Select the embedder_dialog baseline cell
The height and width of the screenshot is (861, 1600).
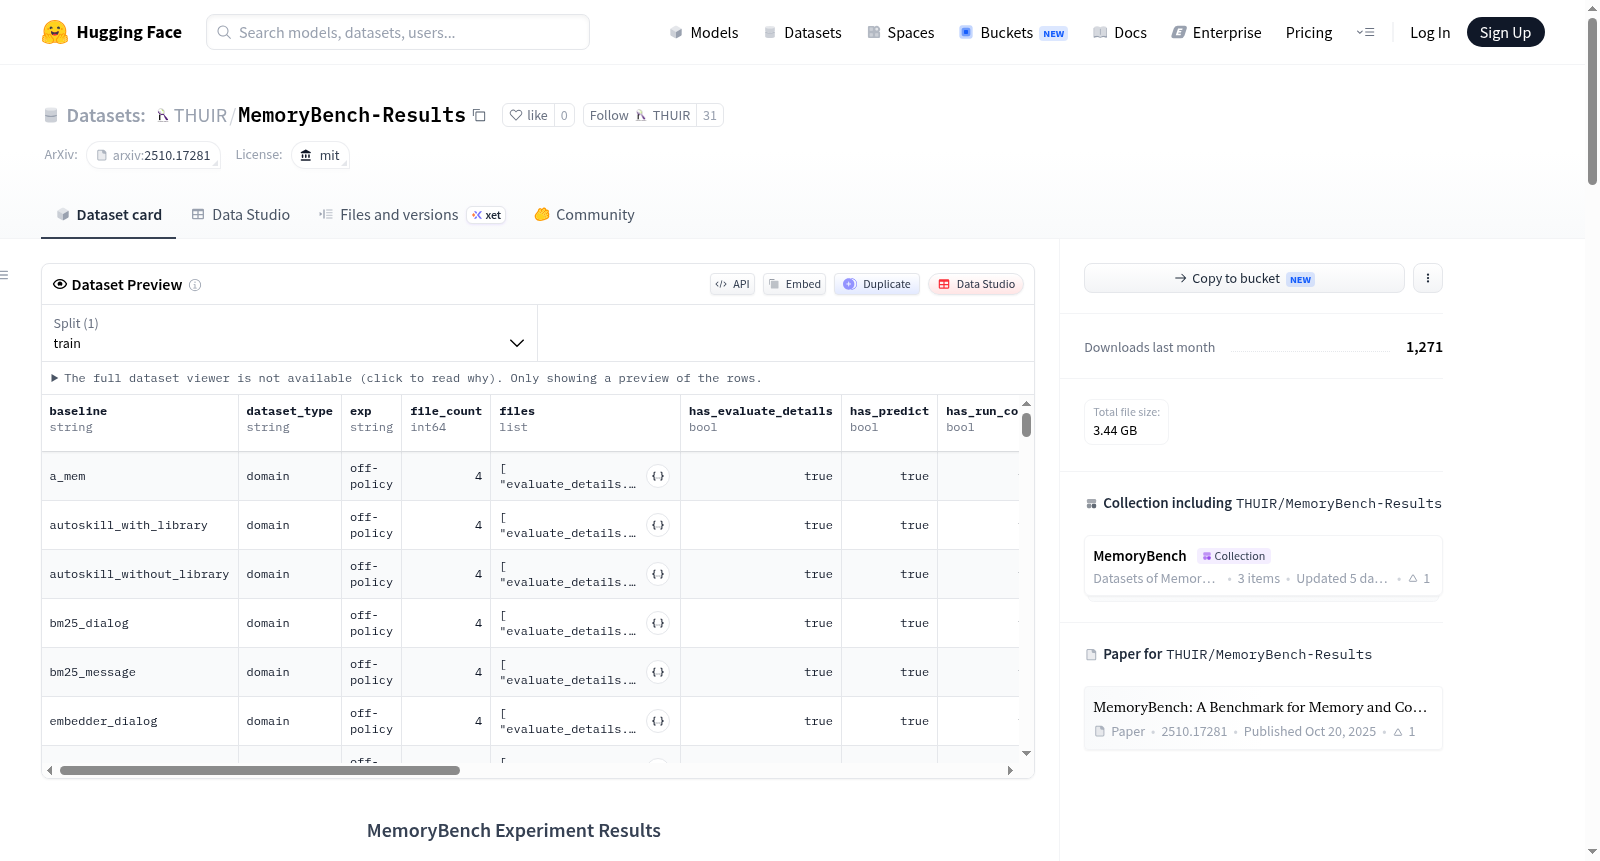pyautogui.click(x=140, y=721)
